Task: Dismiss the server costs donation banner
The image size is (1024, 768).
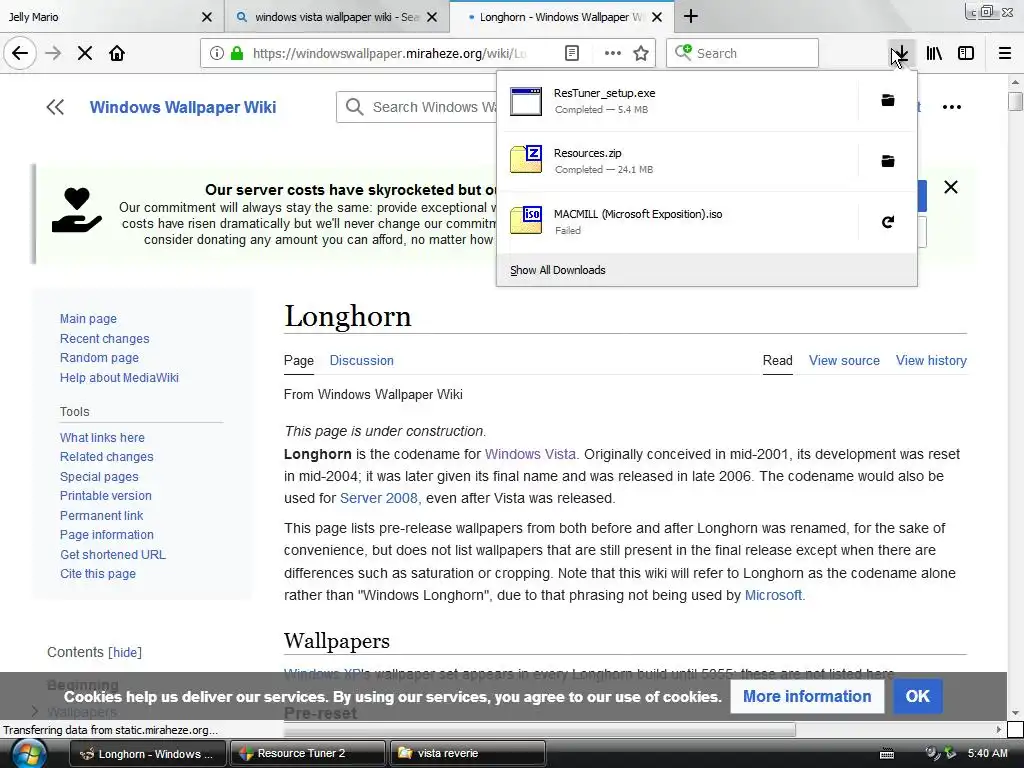Action: [951, 187]
